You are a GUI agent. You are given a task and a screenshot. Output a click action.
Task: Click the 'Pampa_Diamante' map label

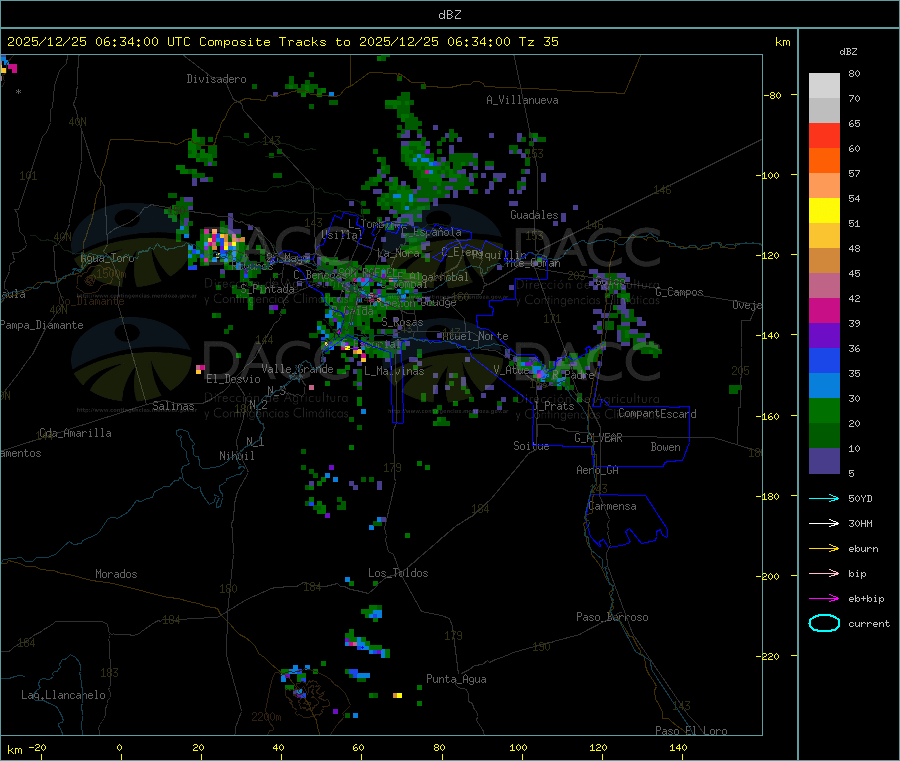pos(42,325)
